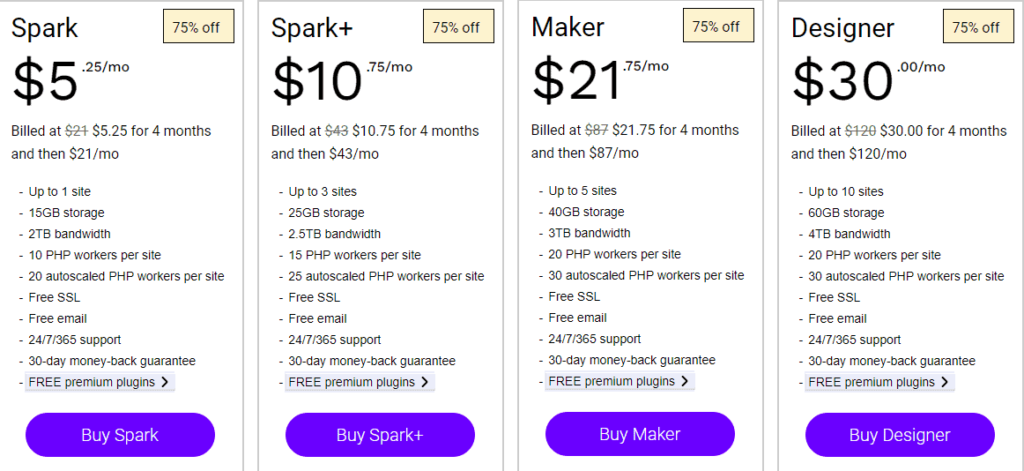Image resolution: width=1024 pixels, height=471 pixels.
Task: Click the 75% off badge on Designer
Action: [x=977, y=27]
